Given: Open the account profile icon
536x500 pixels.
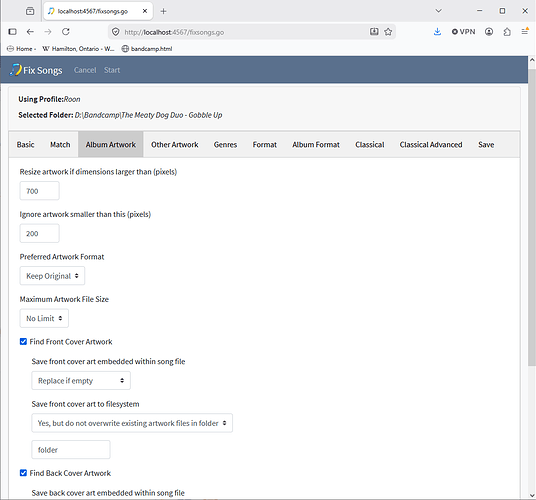Looking at the screenshot, I should point(489,32).
